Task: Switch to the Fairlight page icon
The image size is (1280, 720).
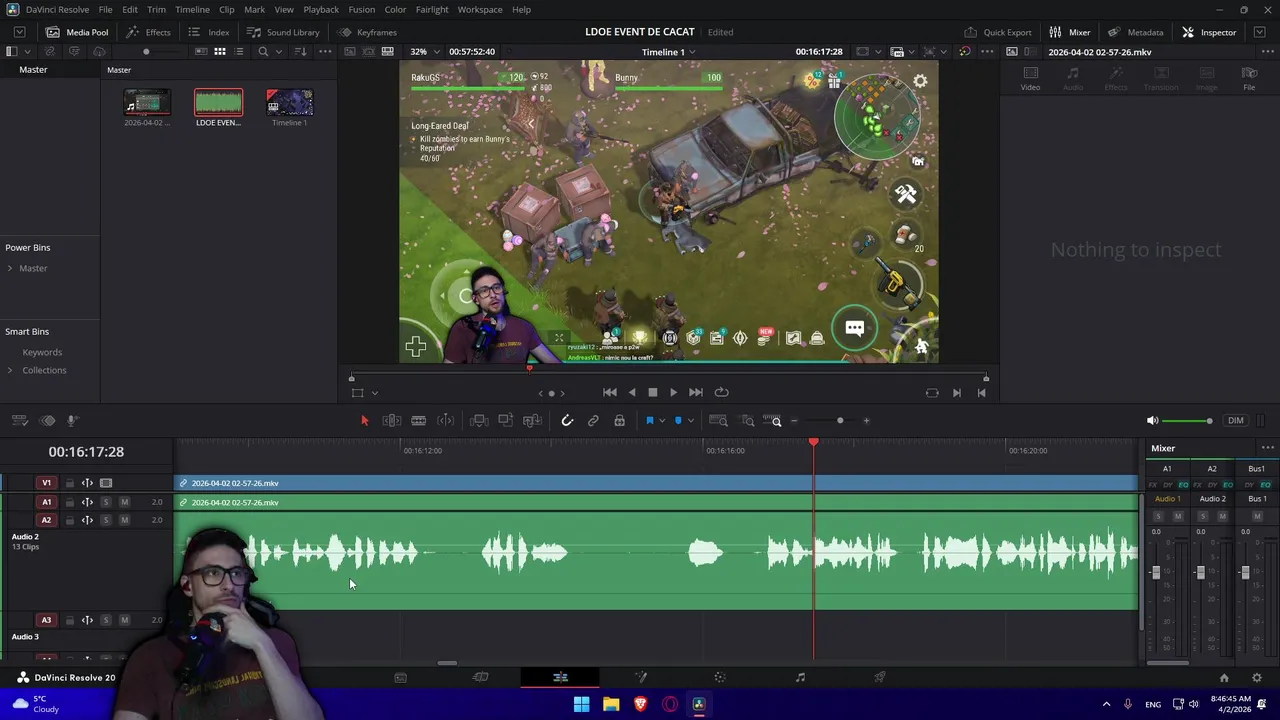Action: coord(800,677)
